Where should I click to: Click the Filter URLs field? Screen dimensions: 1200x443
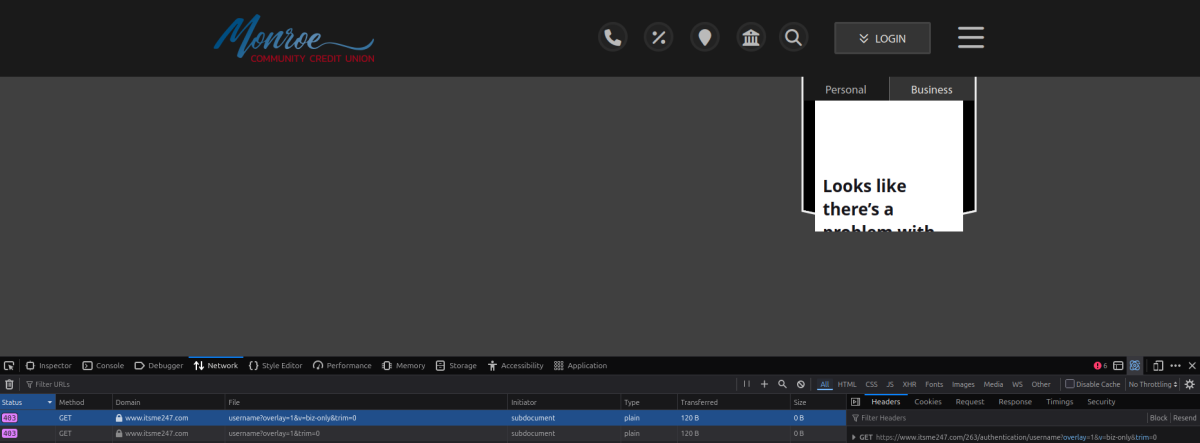(380, 384)
